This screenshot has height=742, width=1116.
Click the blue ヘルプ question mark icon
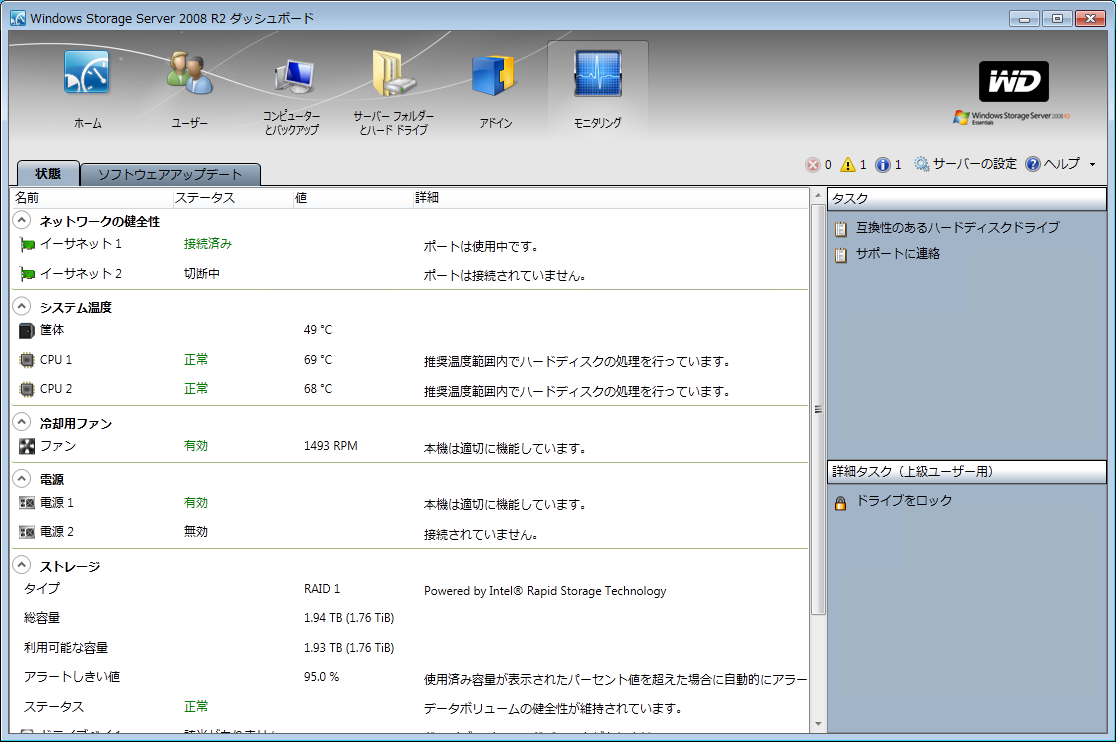[x=1033, y=164]
